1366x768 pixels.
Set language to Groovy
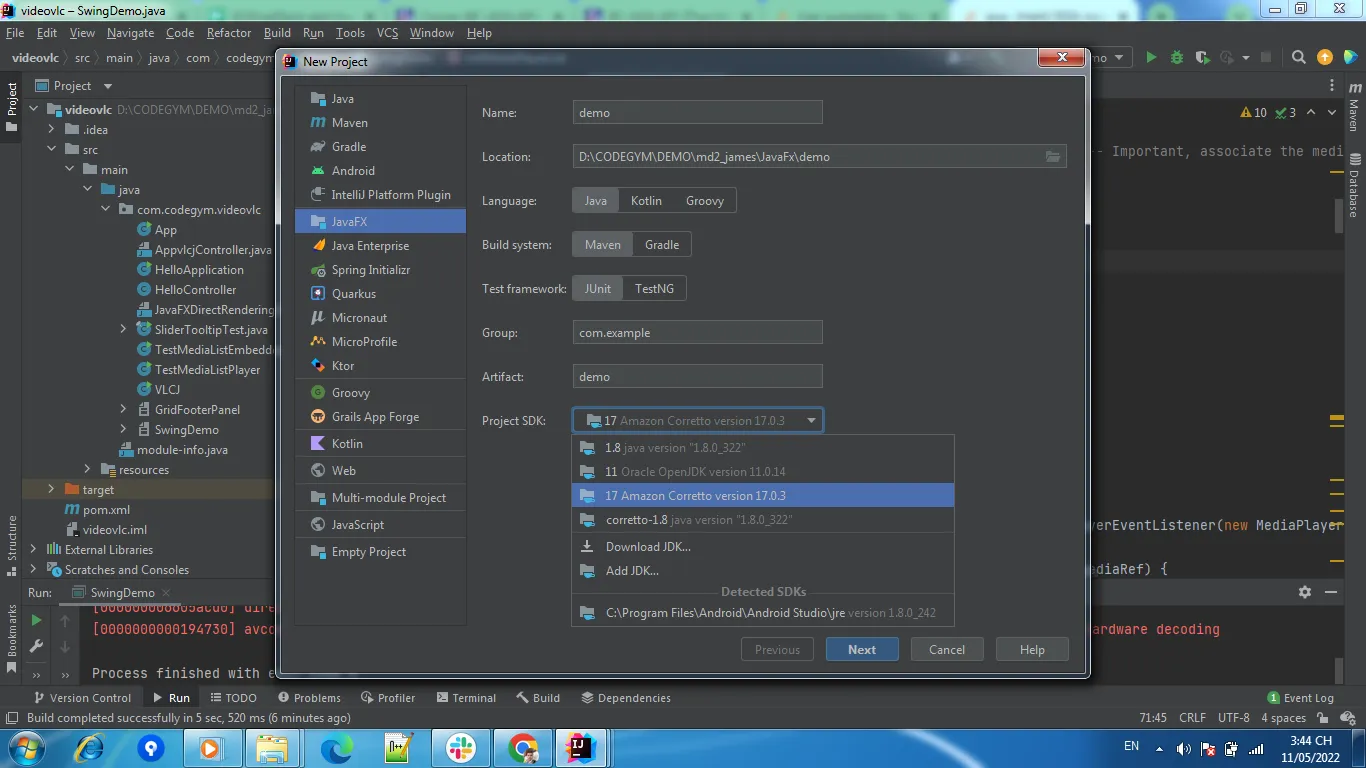tap(705, 201)
